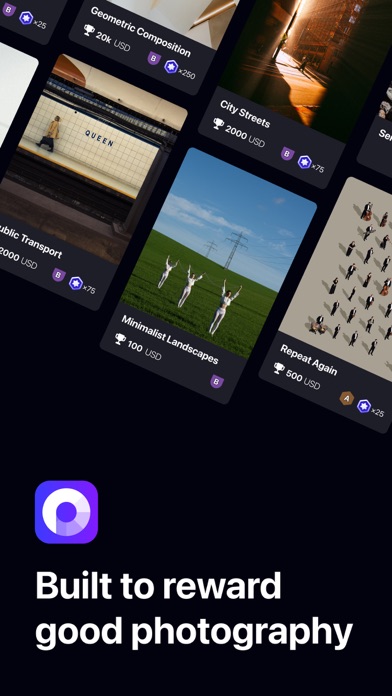Tap hexagon token icon on Geometric Composition
Image resolution: width=392 pixels, height=696 pixels.
[171, 67]
